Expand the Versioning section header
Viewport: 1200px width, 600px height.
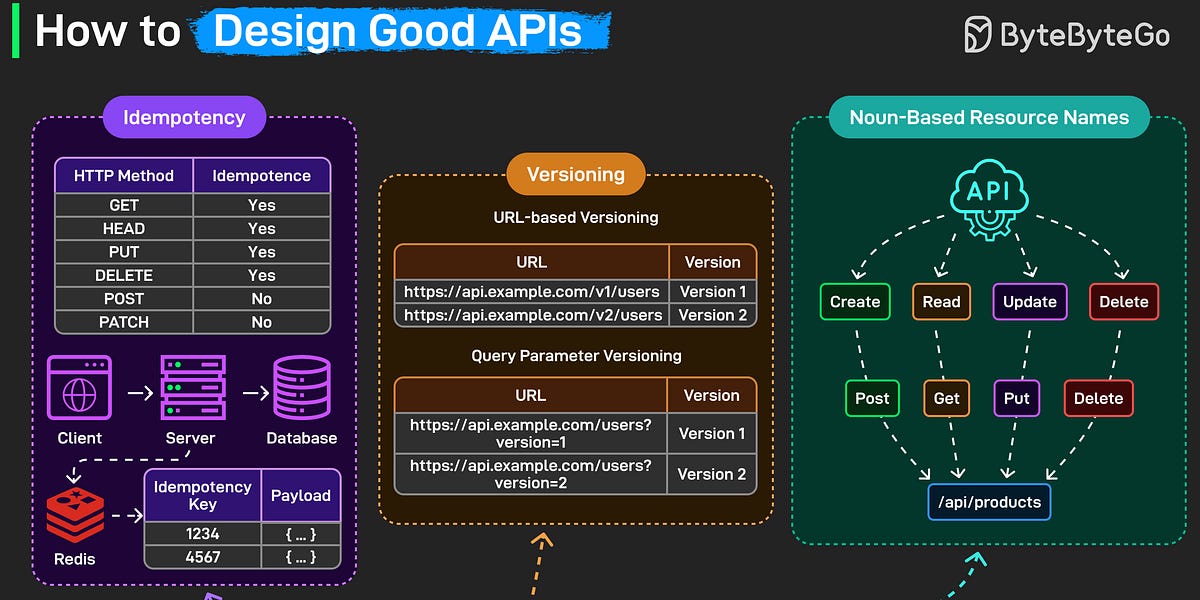click(576, 173)
